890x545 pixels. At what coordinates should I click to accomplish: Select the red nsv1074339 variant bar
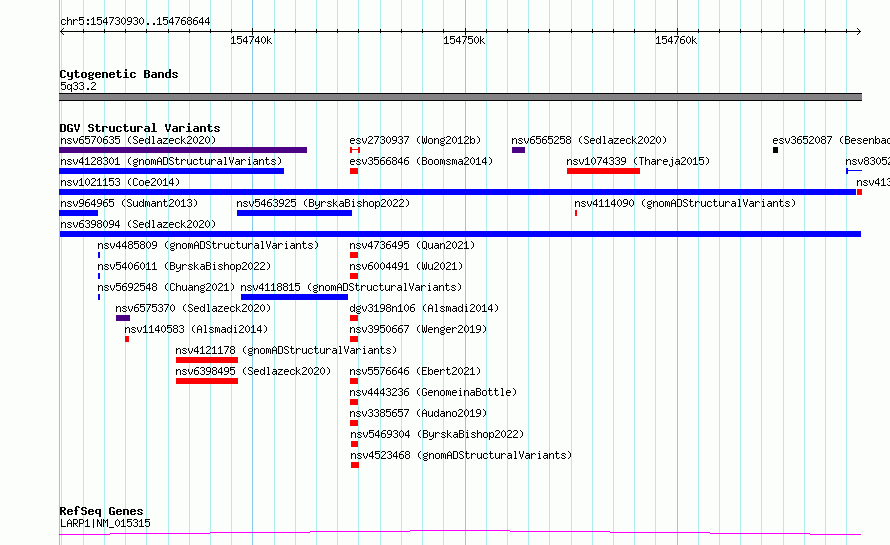pos(603,171)
